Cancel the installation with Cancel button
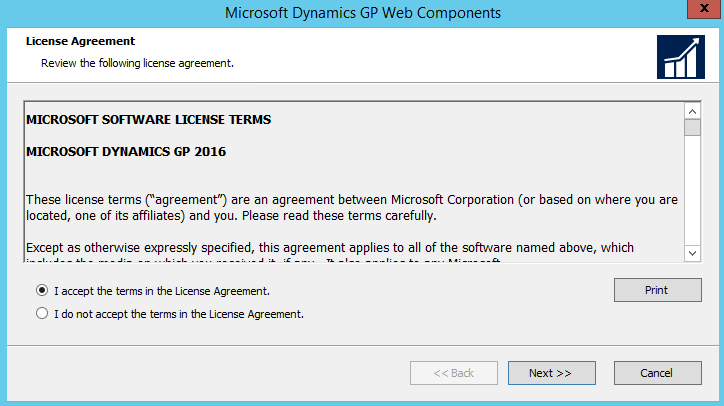This screenshot has height=406, width=724. (657, 373)
